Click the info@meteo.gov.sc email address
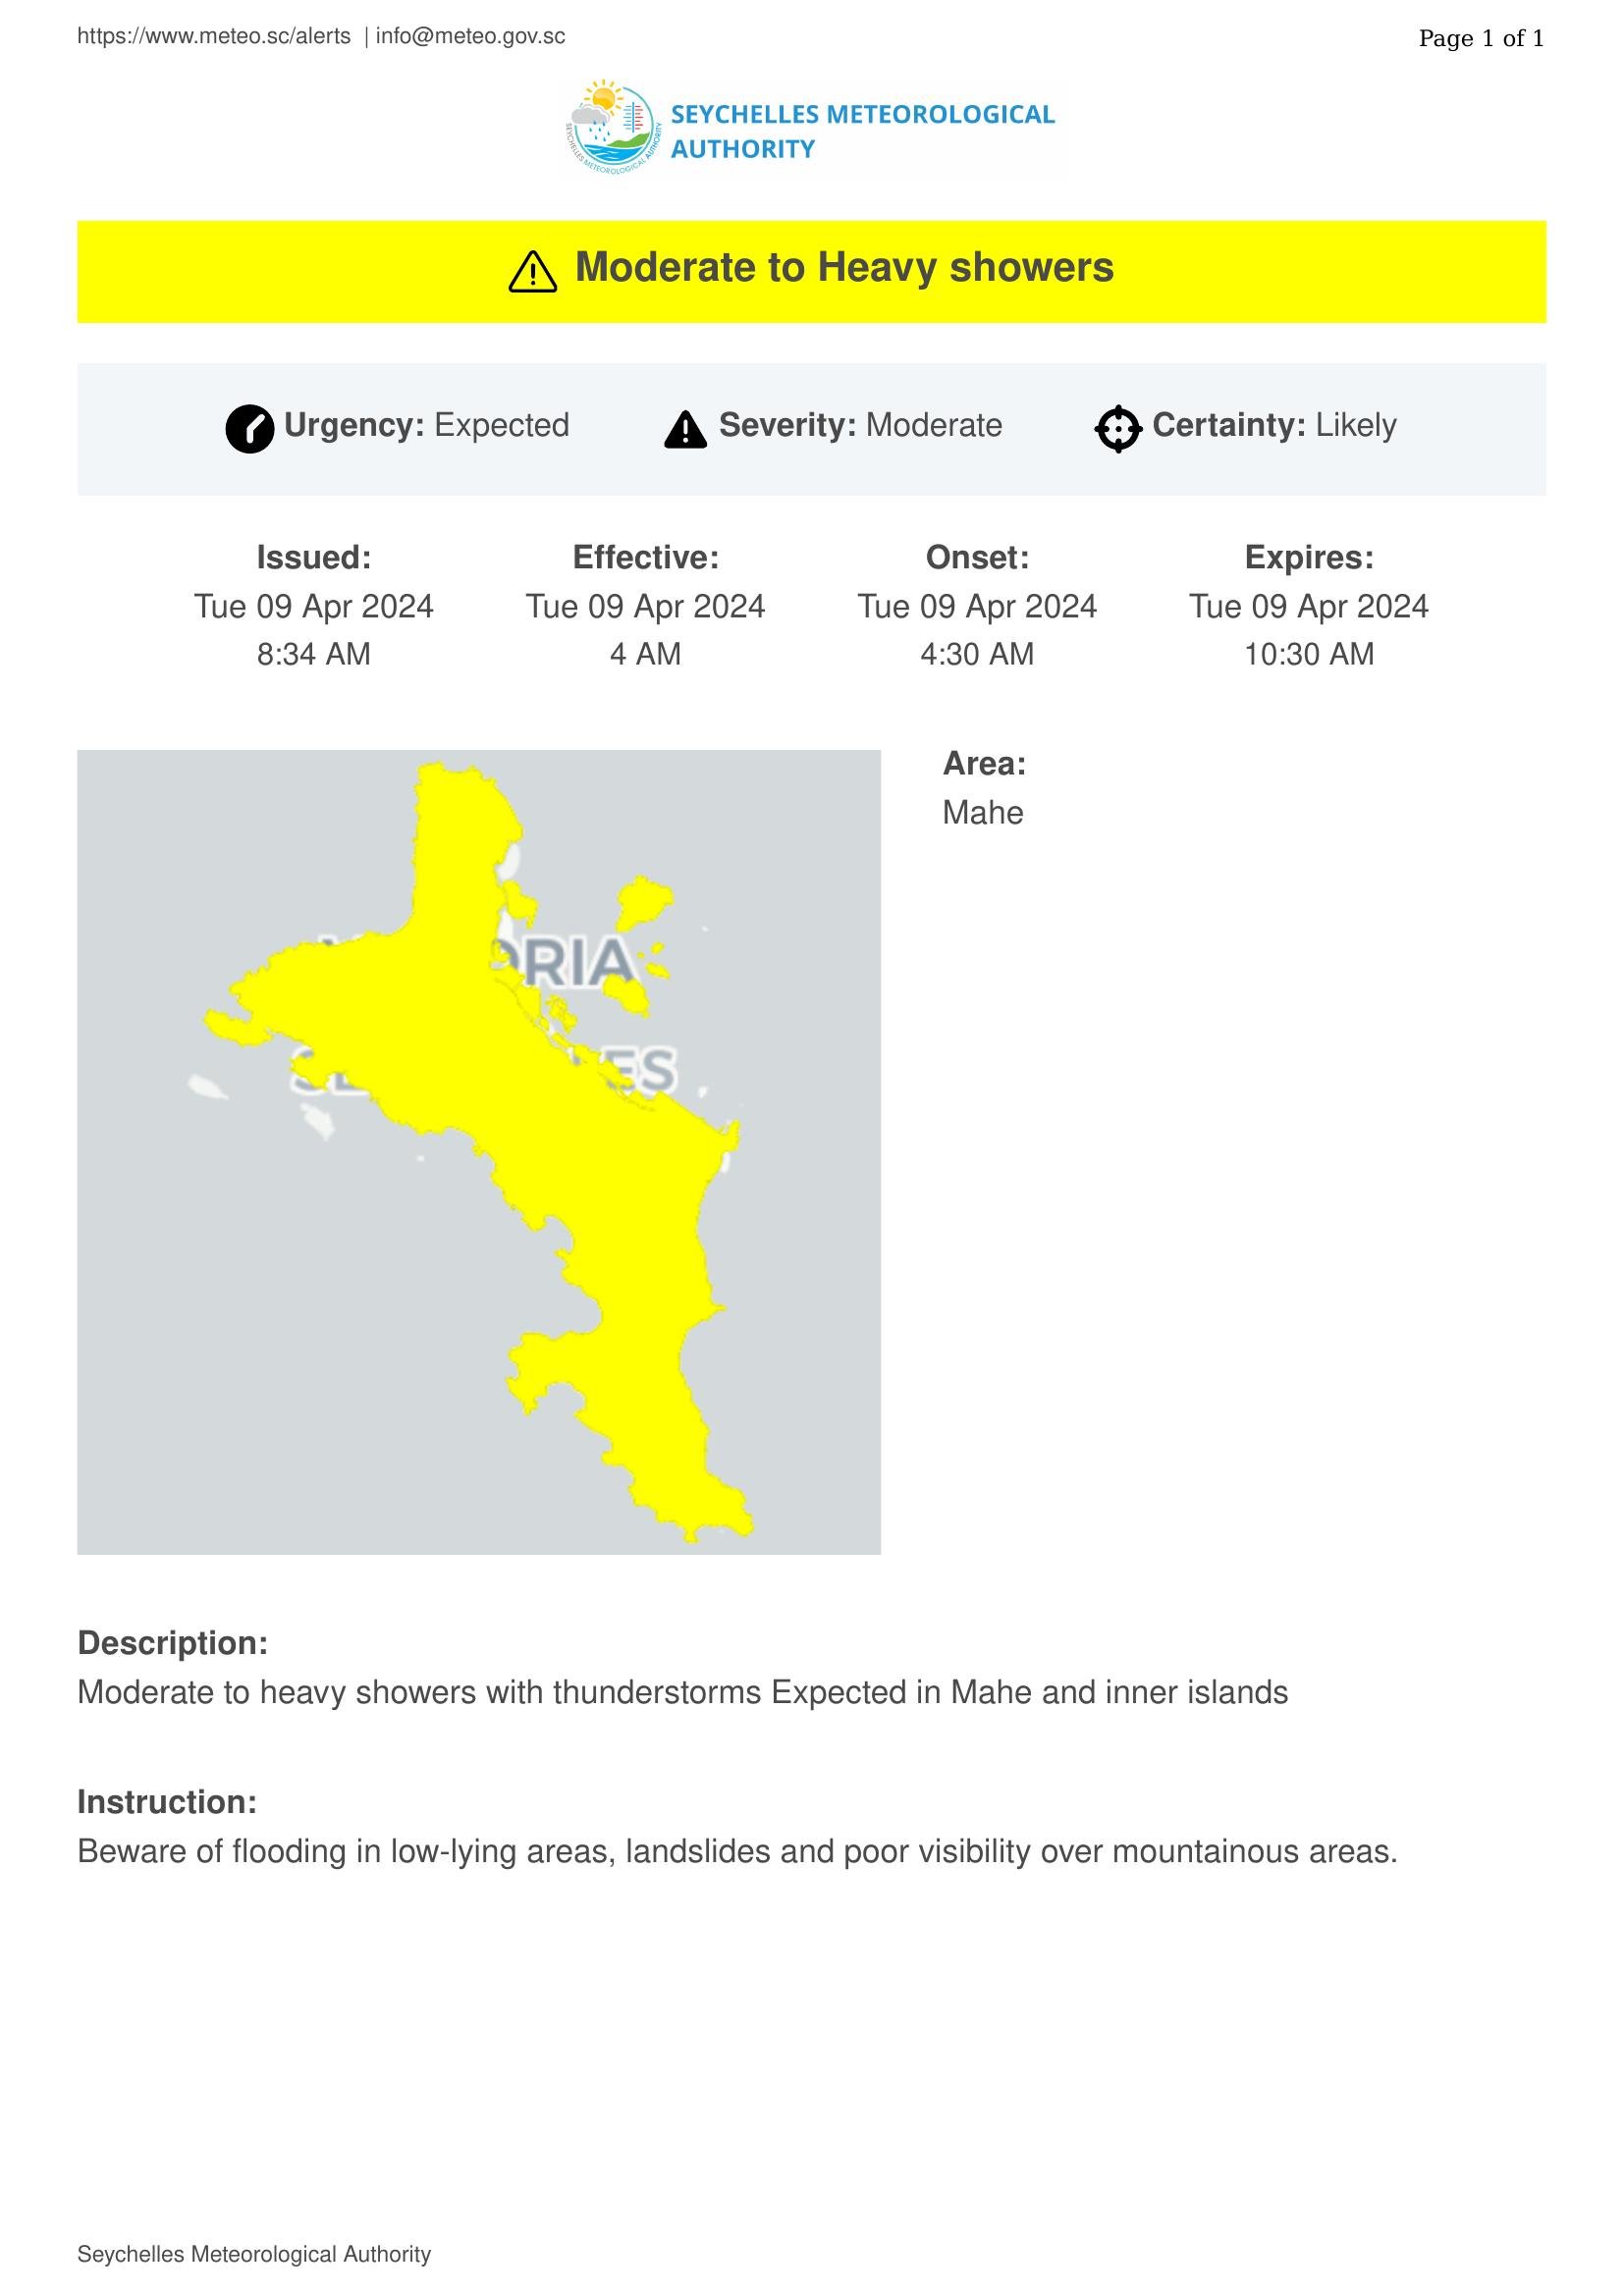 pos(470,37)
